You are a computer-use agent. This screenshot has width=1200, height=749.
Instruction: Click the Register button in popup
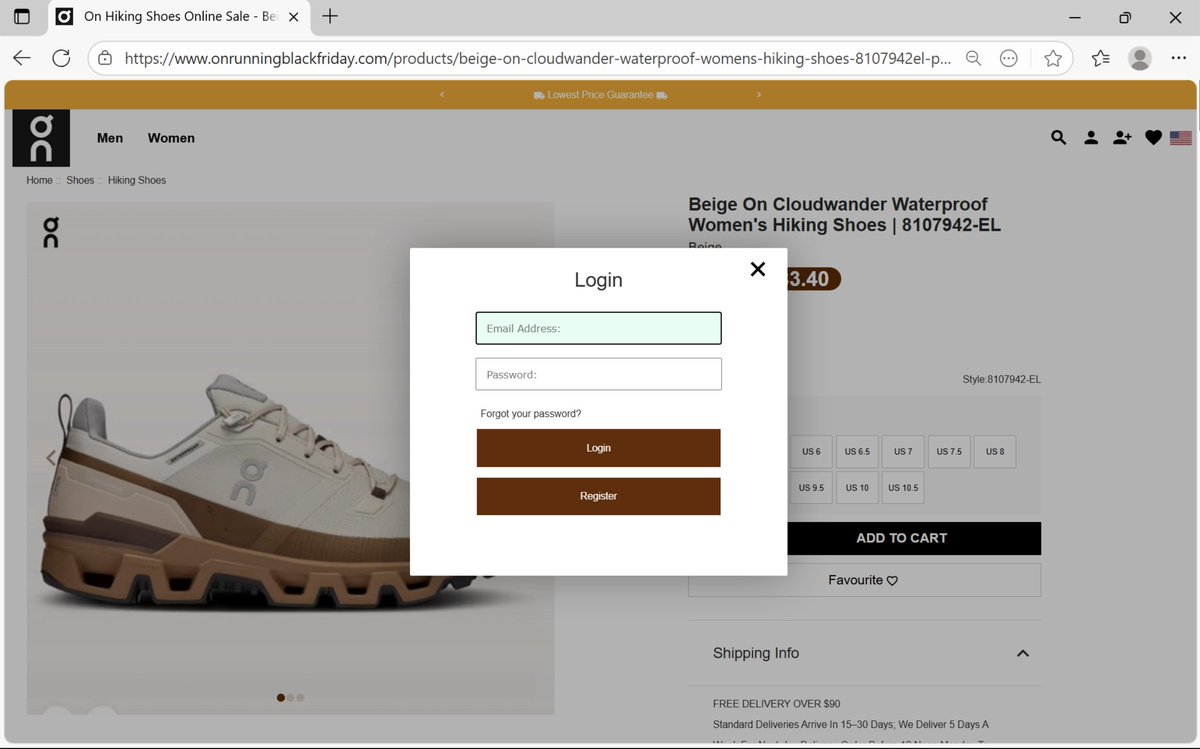[x=598, y=496]
